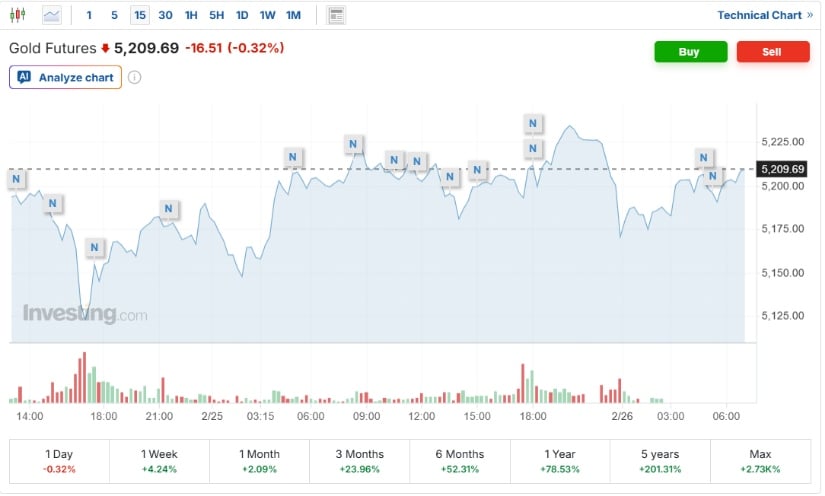Select the area chart type icon

click(51, 15)
